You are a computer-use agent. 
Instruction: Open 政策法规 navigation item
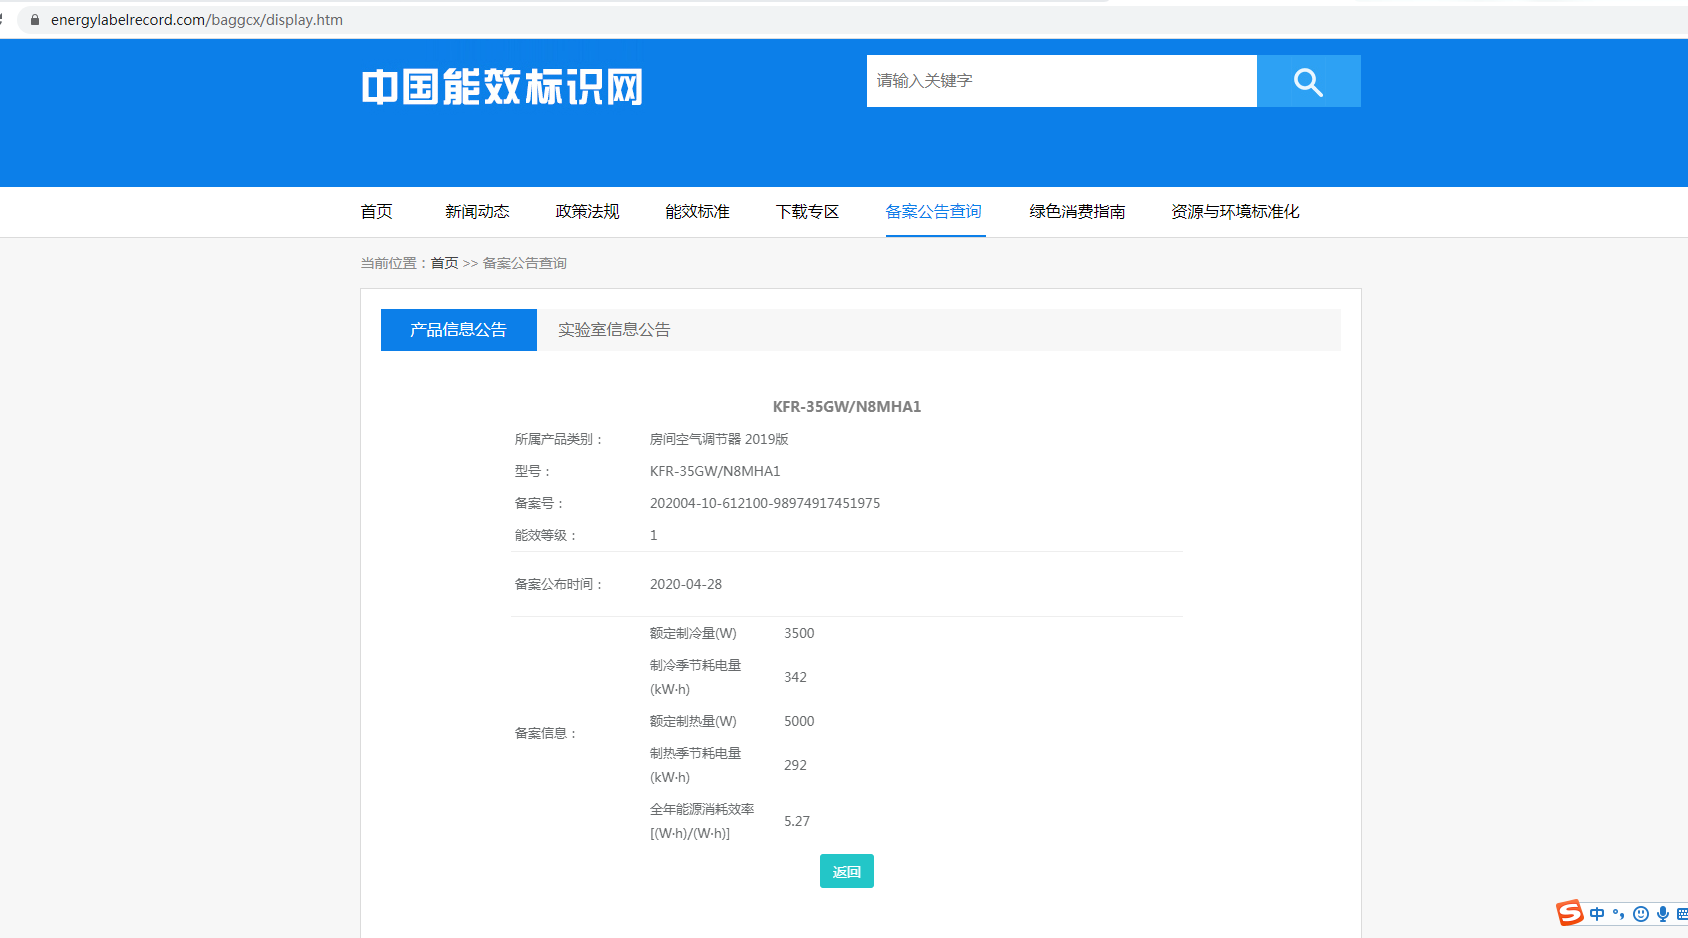[x=588, y=212]
